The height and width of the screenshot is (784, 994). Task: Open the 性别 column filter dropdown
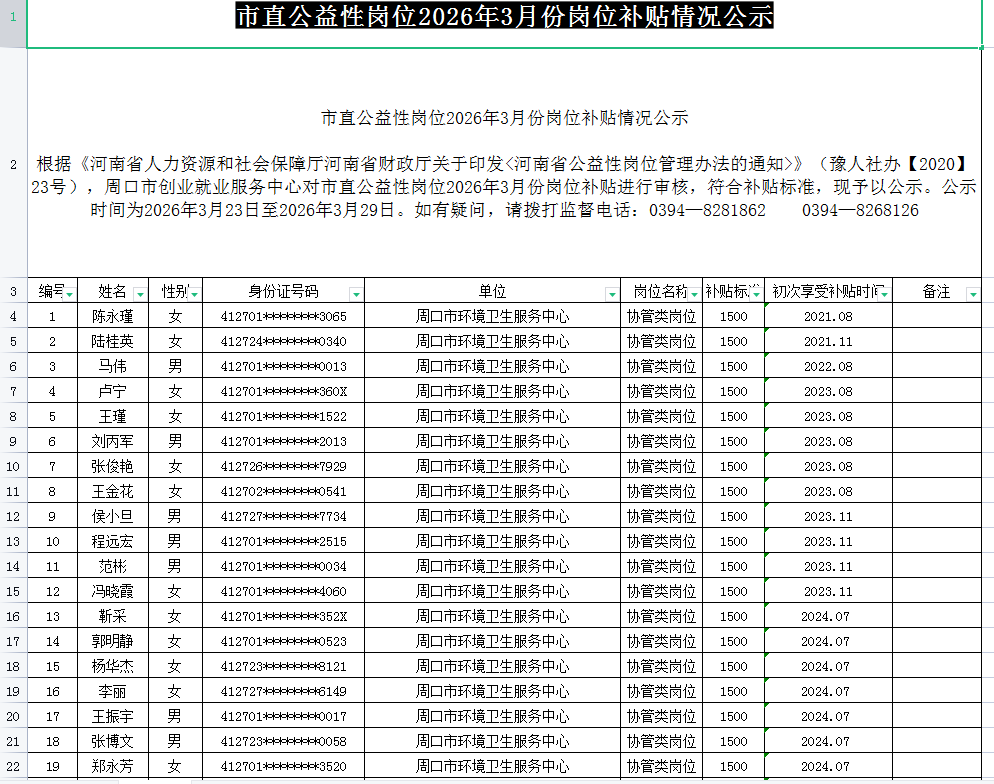click(193, 292)
